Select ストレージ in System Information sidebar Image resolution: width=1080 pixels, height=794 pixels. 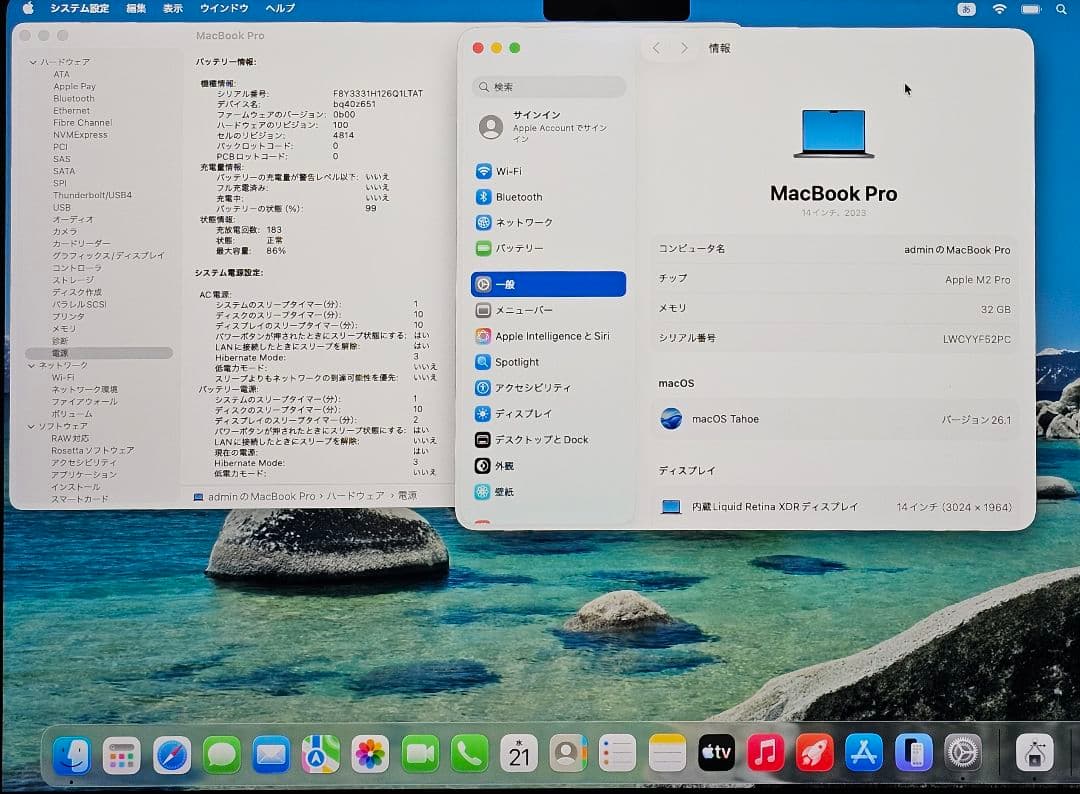tap(73, 280)
